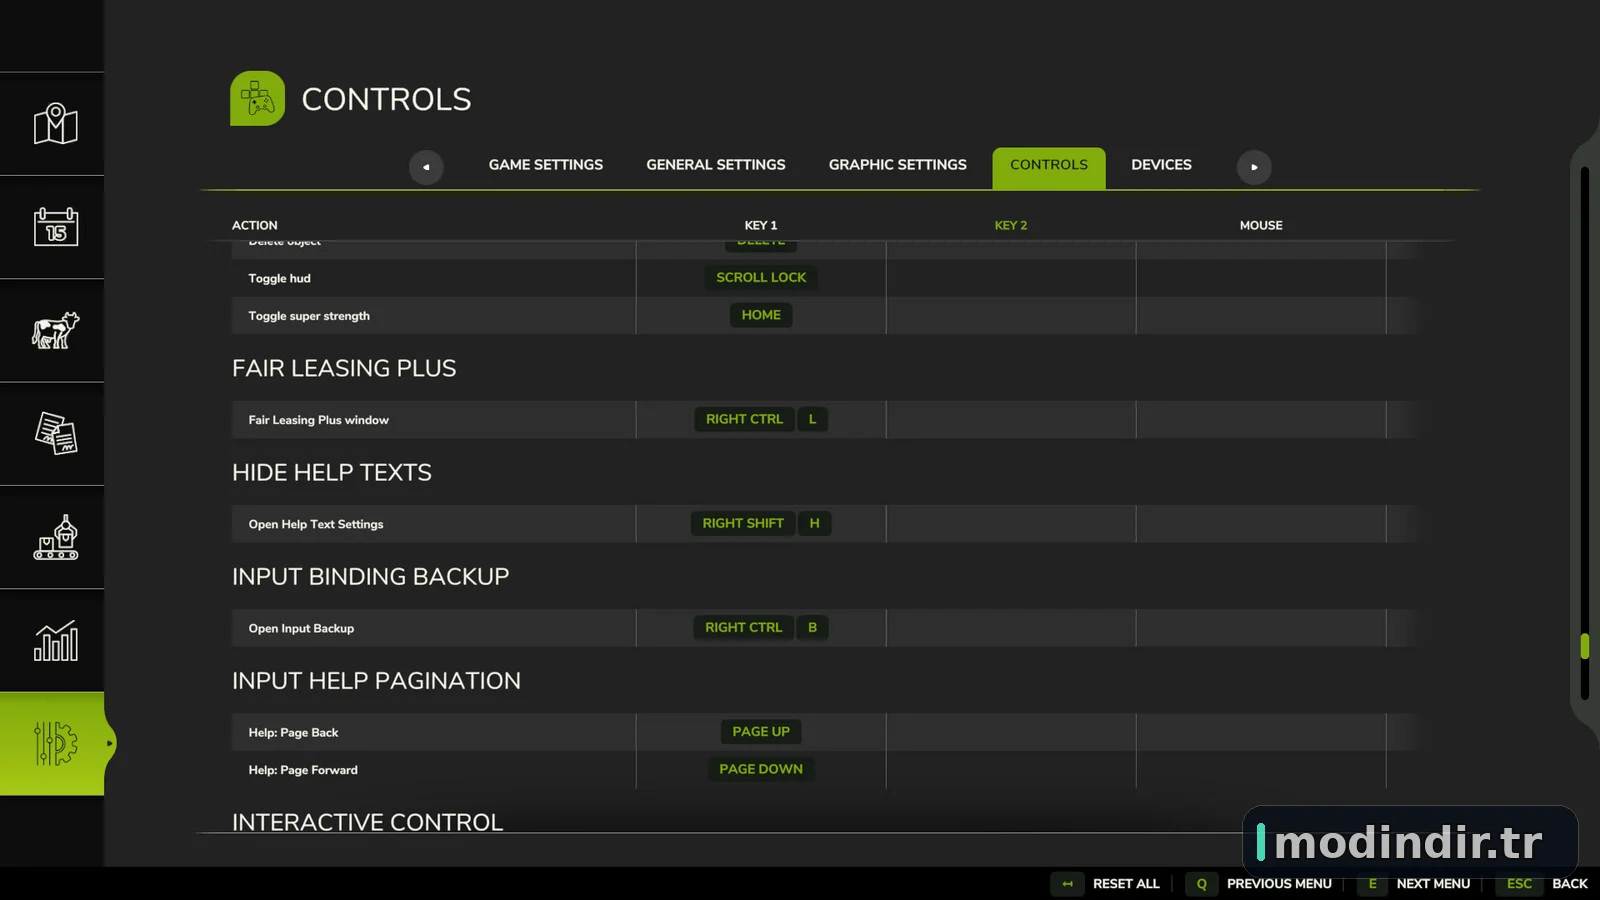The width and height of the screenshot is (1600, 900).
Task: Edit Open Help Text Settings key binding
Action: point(761,523)
